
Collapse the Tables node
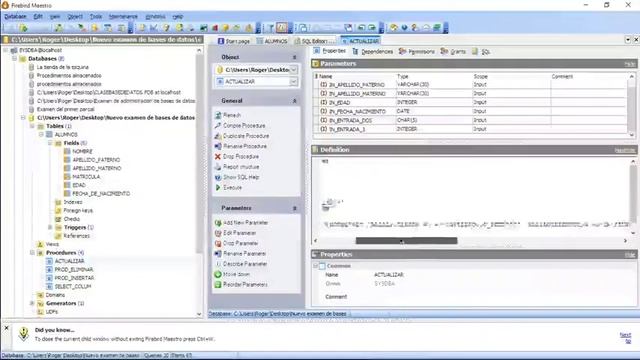32,126
